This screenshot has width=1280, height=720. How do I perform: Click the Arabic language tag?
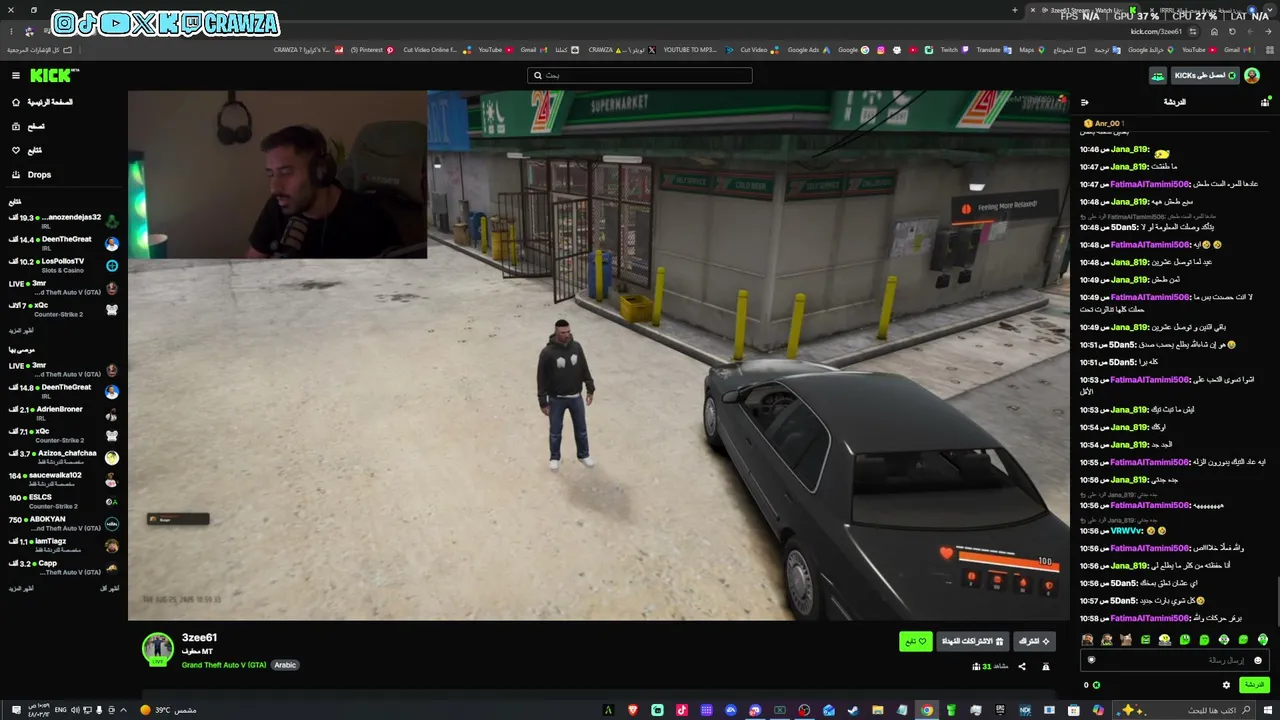[x=285, y=665]
